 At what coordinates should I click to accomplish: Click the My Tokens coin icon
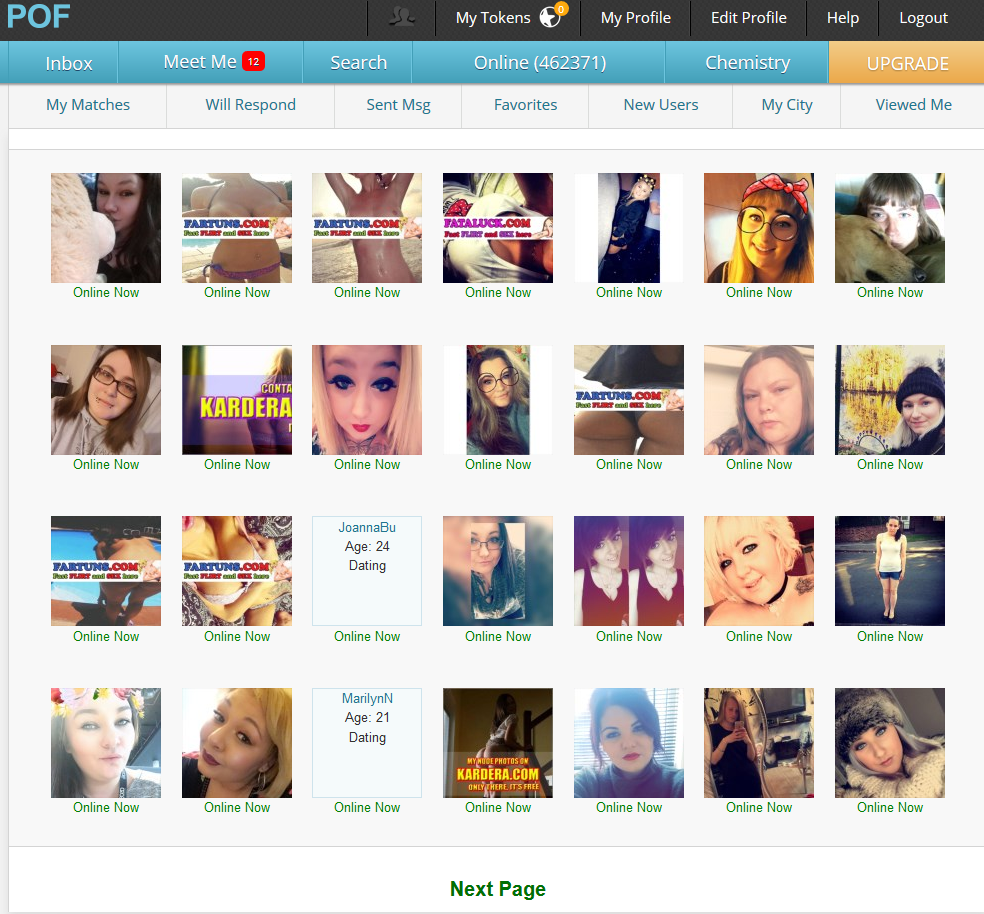(550, 17)
